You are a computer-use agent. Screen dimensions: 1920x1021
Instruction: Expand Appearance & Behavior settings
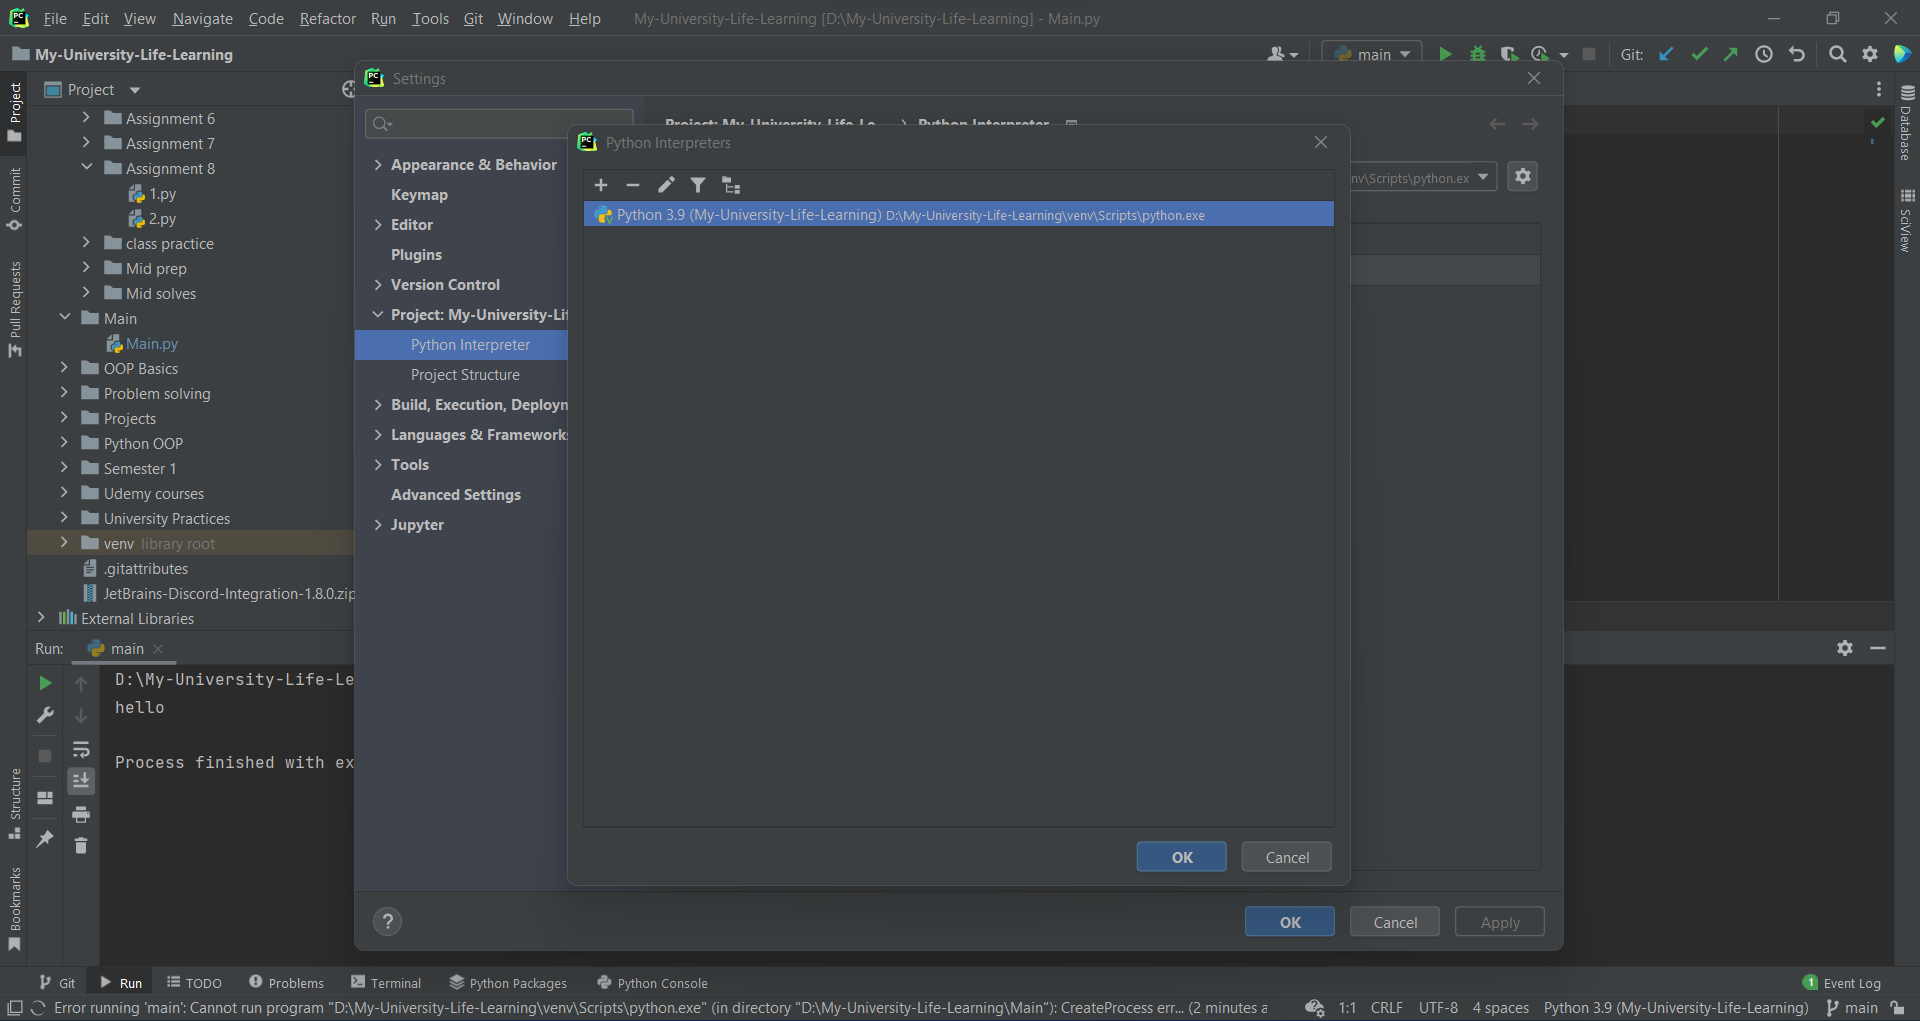[x=378, y=165]
